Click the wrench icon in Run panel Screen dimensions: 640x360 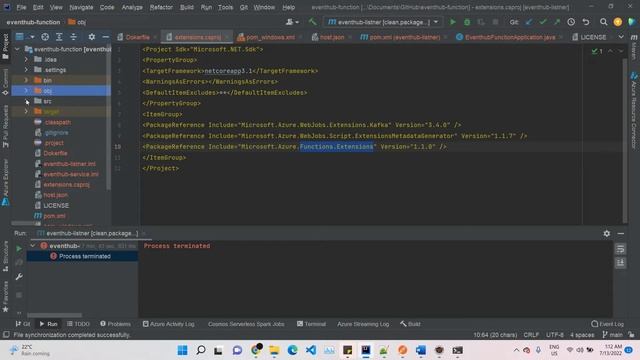19,277
